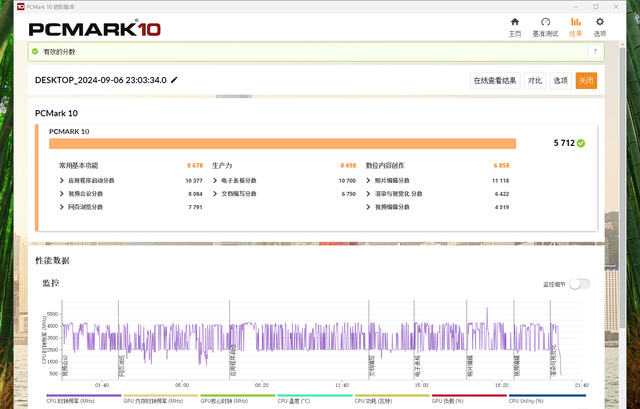The width and height of the screenshot is (640, 409).
Task: Click the PCMark 10 title bar app icon
Action: click(21, 7)
